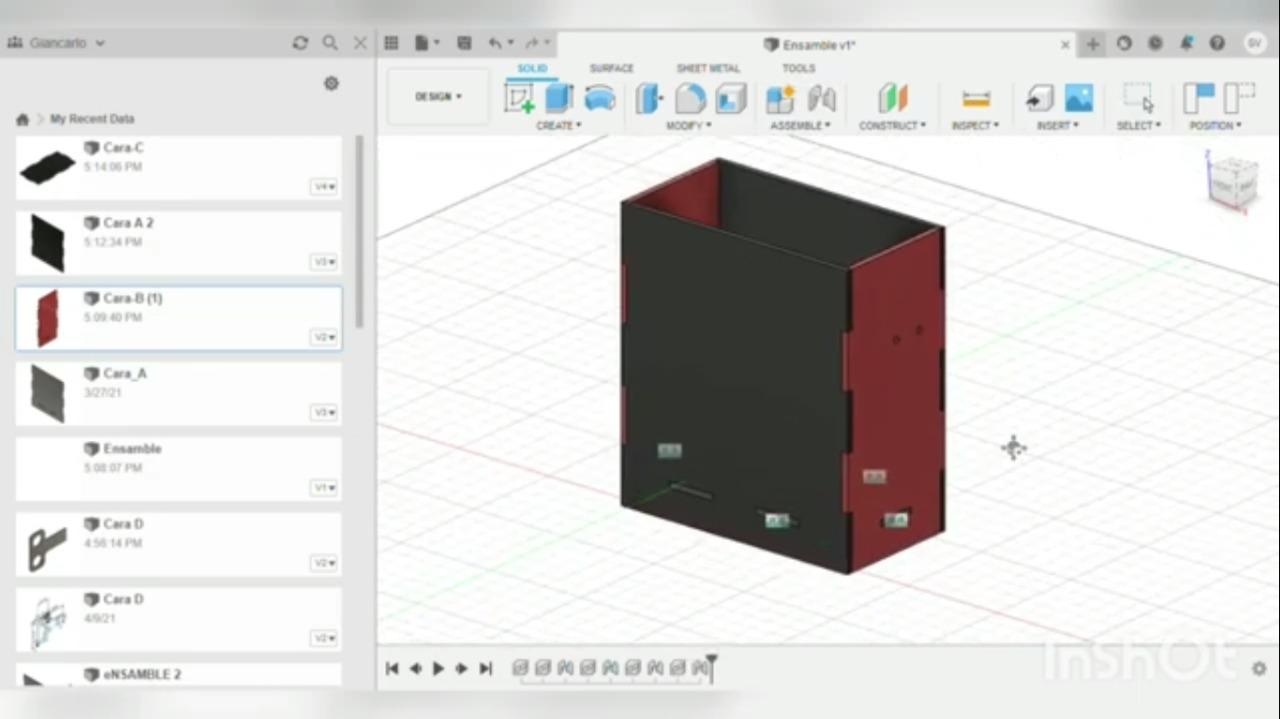Image resolution: width=1280 pixels, height=719 pixels.
Task: Open the Cara_A file
Action: (x=179, y=393)
